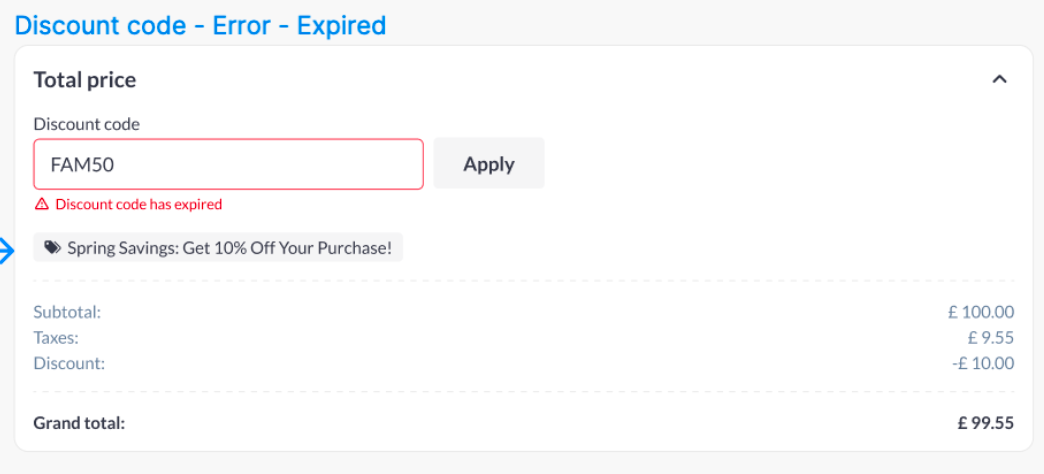Click the Discount code field label
This screenshot has height=474, width=1044.
[86, 125]
